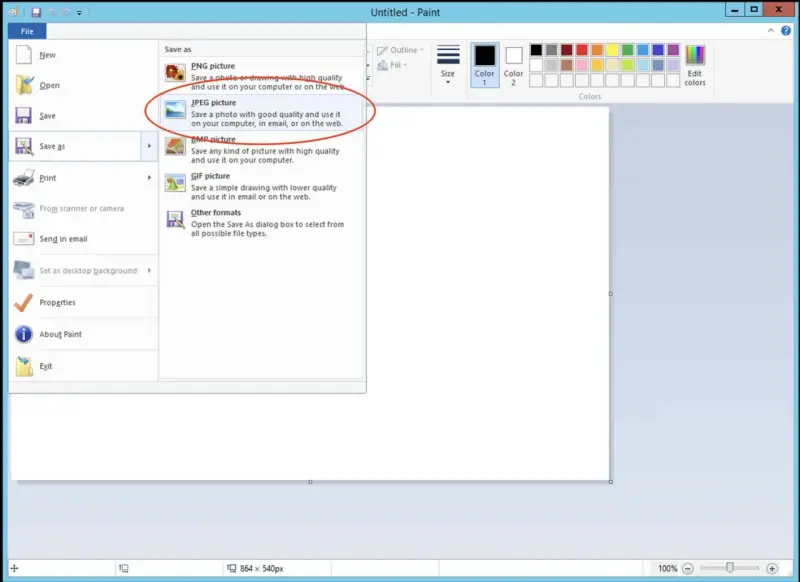Choose New from the File menu
This screenshot has height=582, width=800.
pos(83,55)
